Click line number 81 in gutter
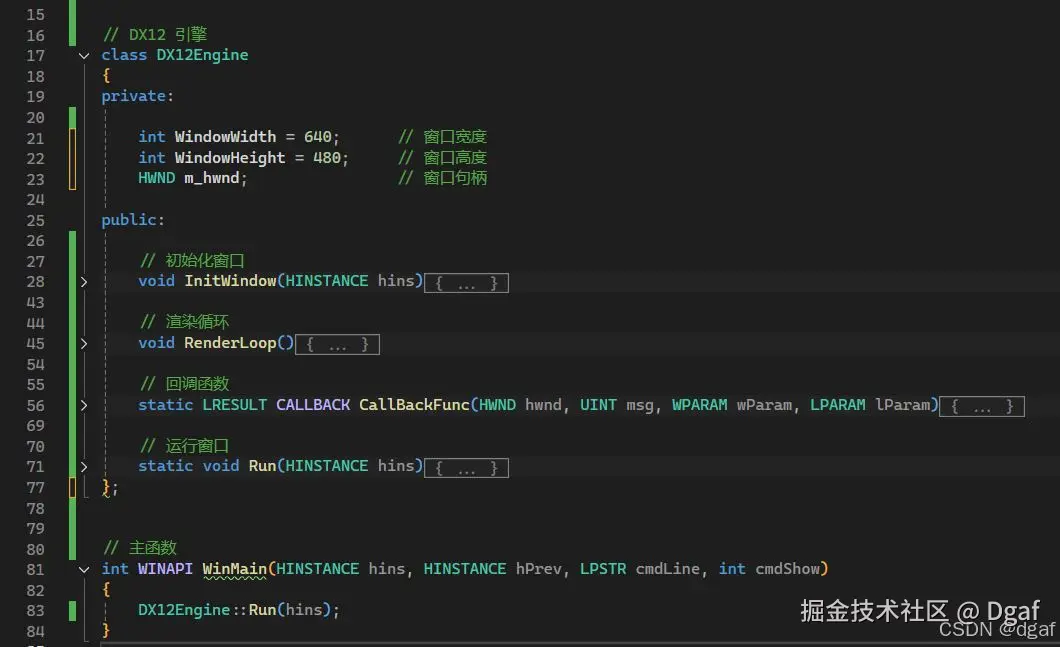Viewport: 1060px width, 647px height. pyautogui.click(x=35, y=569)
